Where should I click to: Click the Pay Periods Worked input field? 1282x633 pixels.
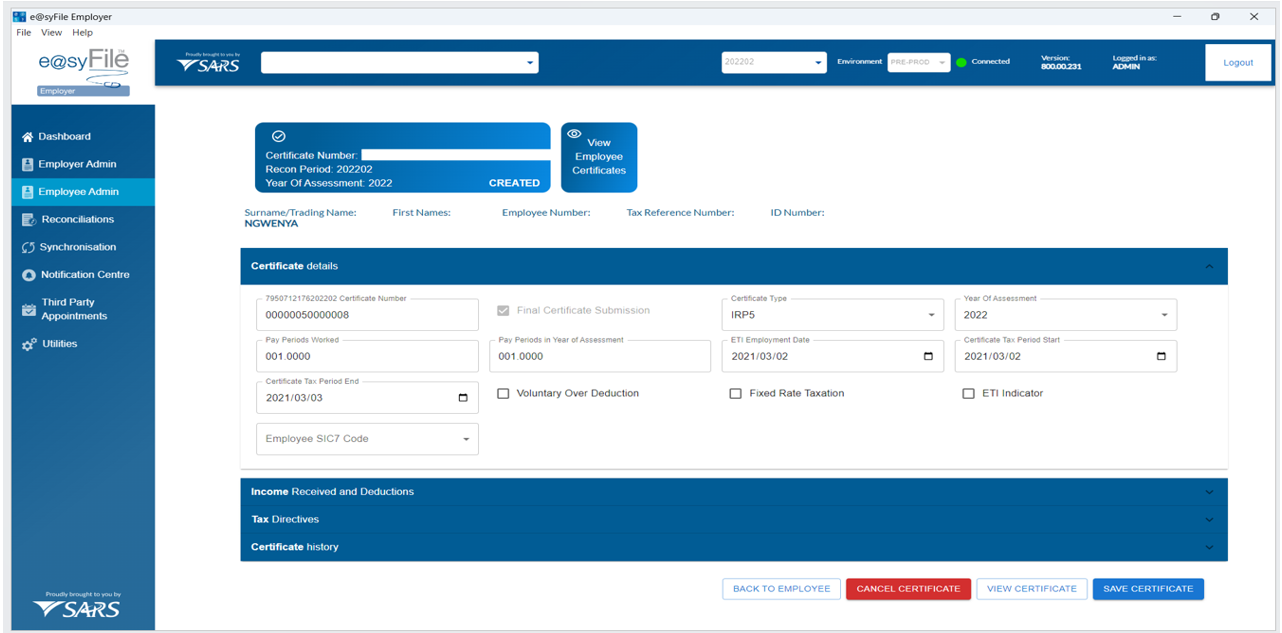click(x=367, y=357)
